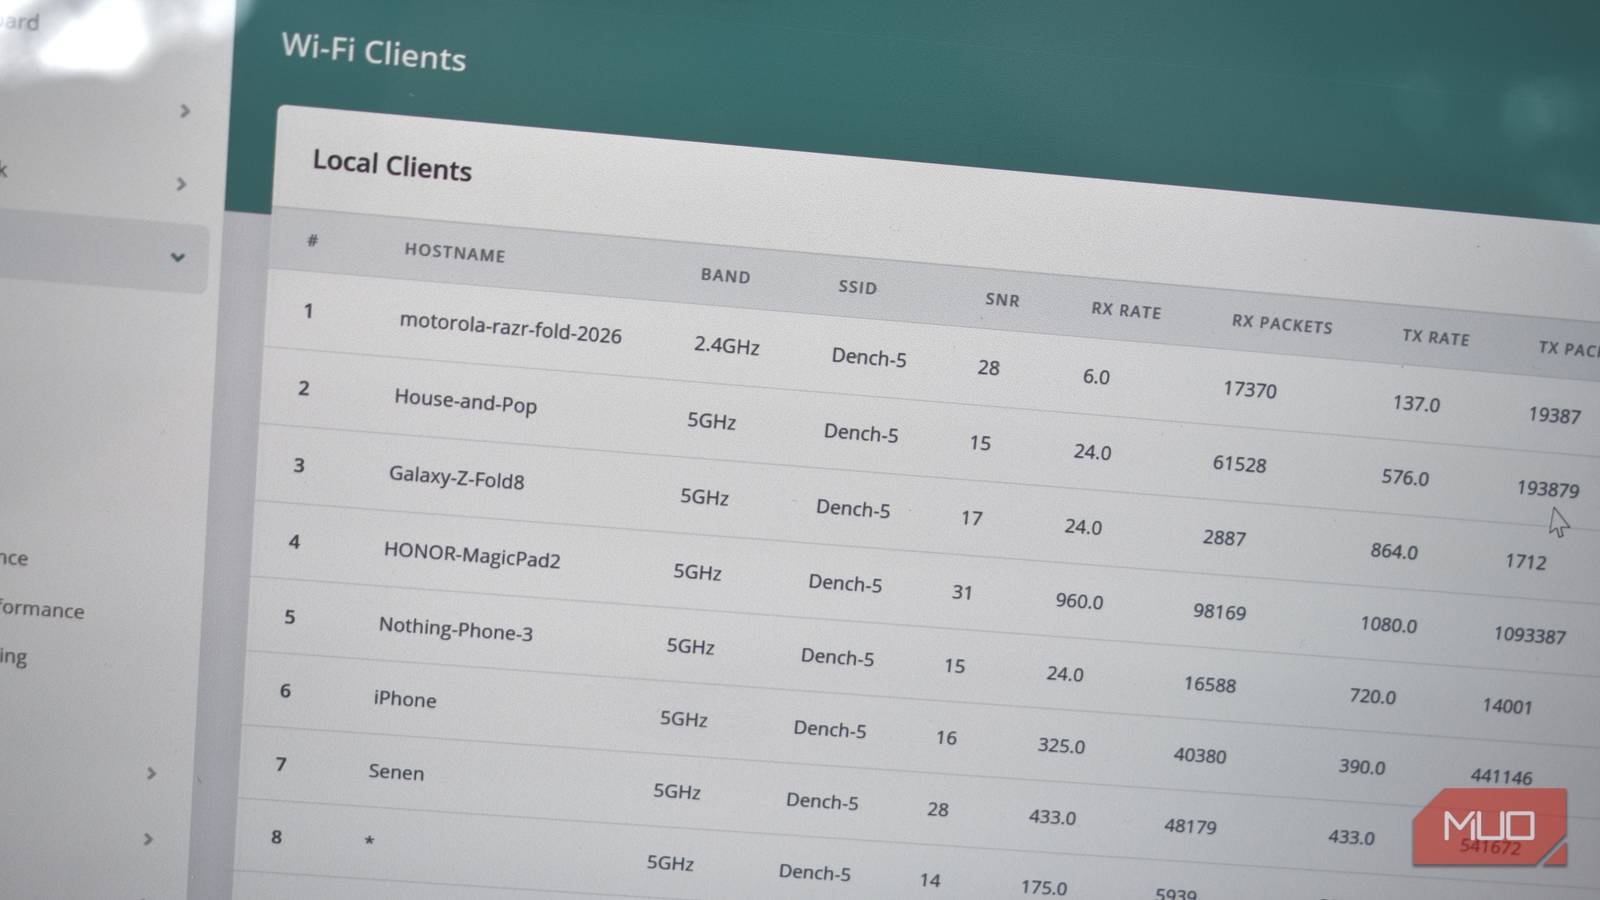
Task: Click TX packets value 193879
Action: coord(1548,489)
